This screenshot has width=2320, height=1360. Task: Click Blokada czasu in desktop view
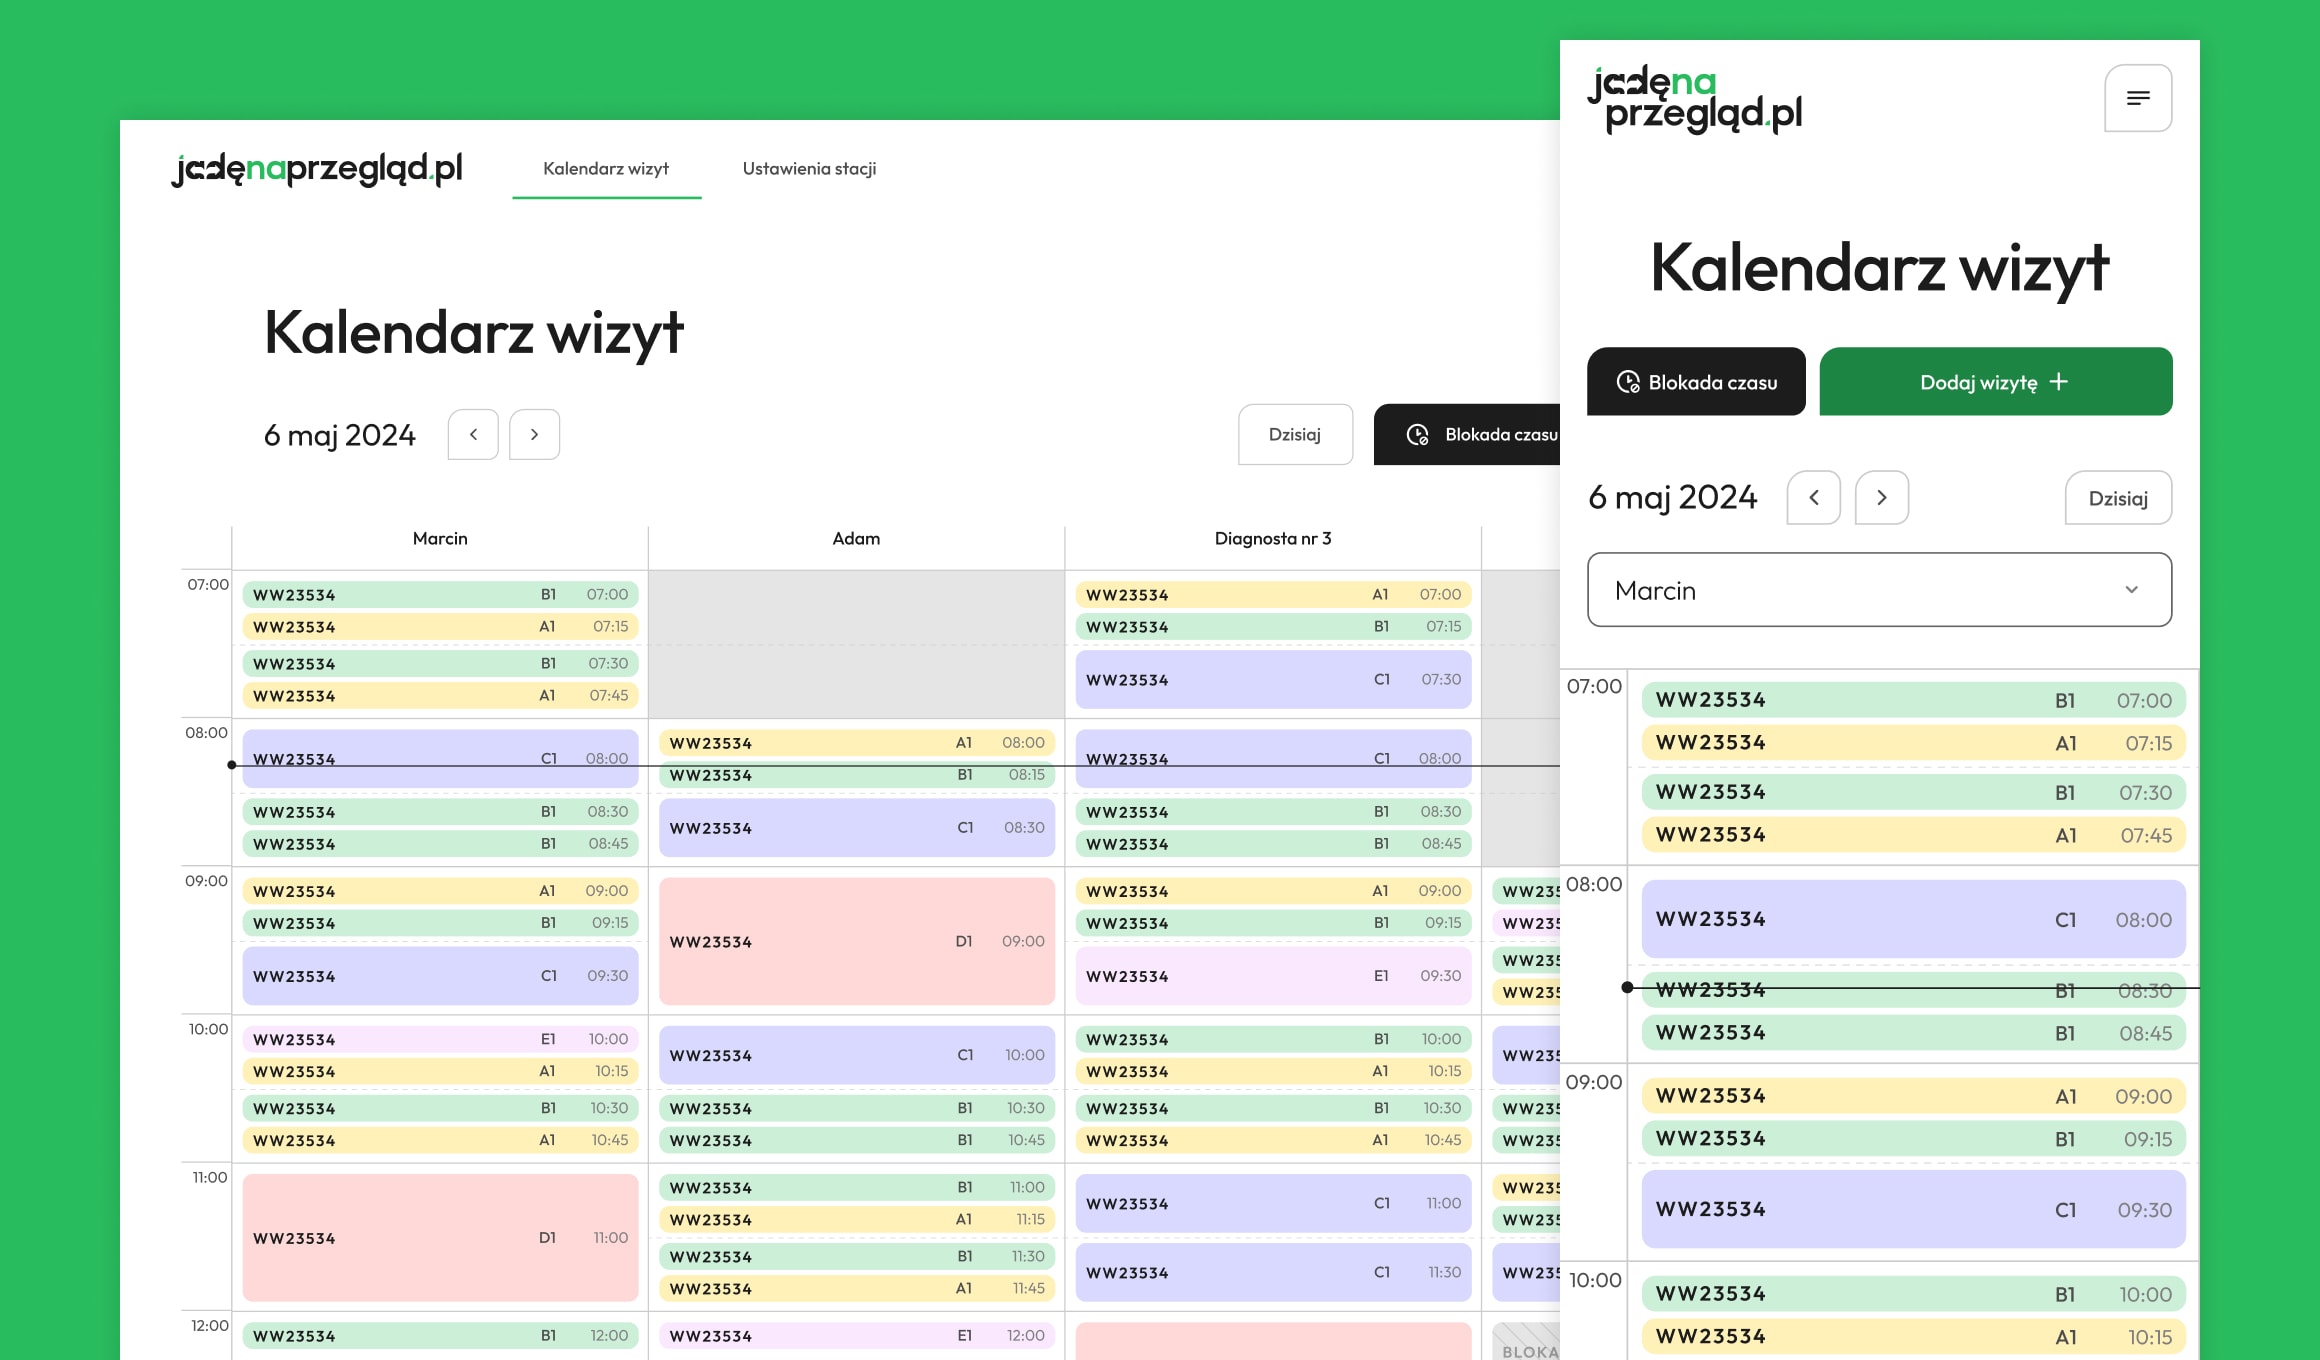pyautogui.click(x=1467, y=434)
